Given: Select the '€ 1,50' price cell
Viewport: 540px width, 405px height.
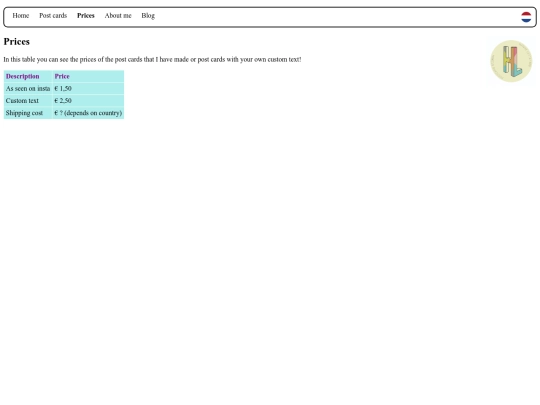Looking at the screenshot, I should [88, 89].
